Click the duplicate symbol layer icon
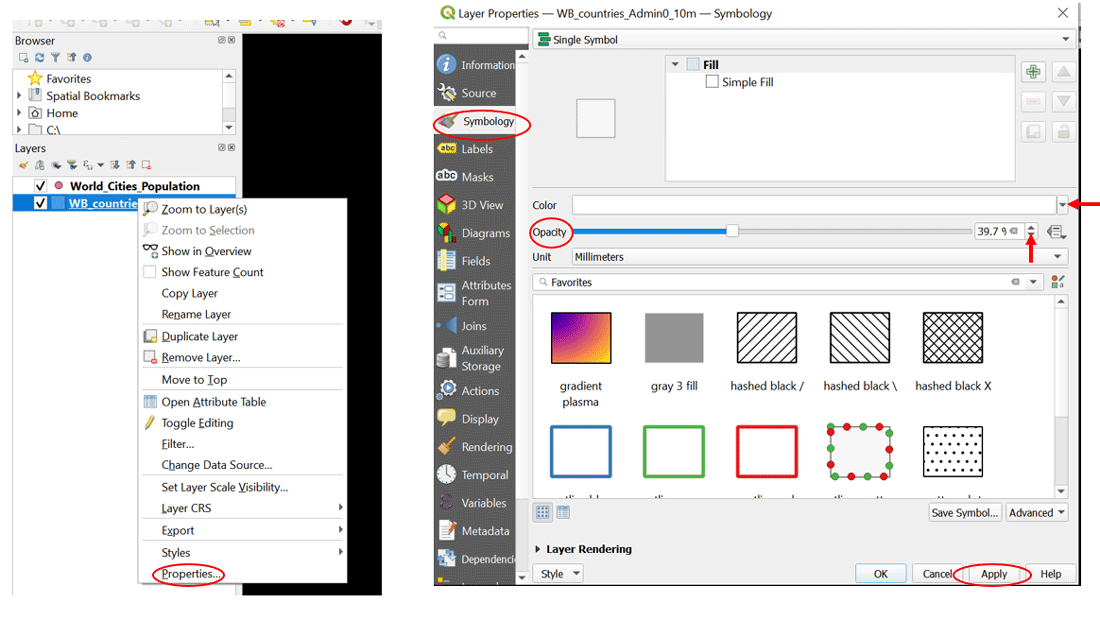Screen dimensions: 1100x620 tap(1033, 132)
